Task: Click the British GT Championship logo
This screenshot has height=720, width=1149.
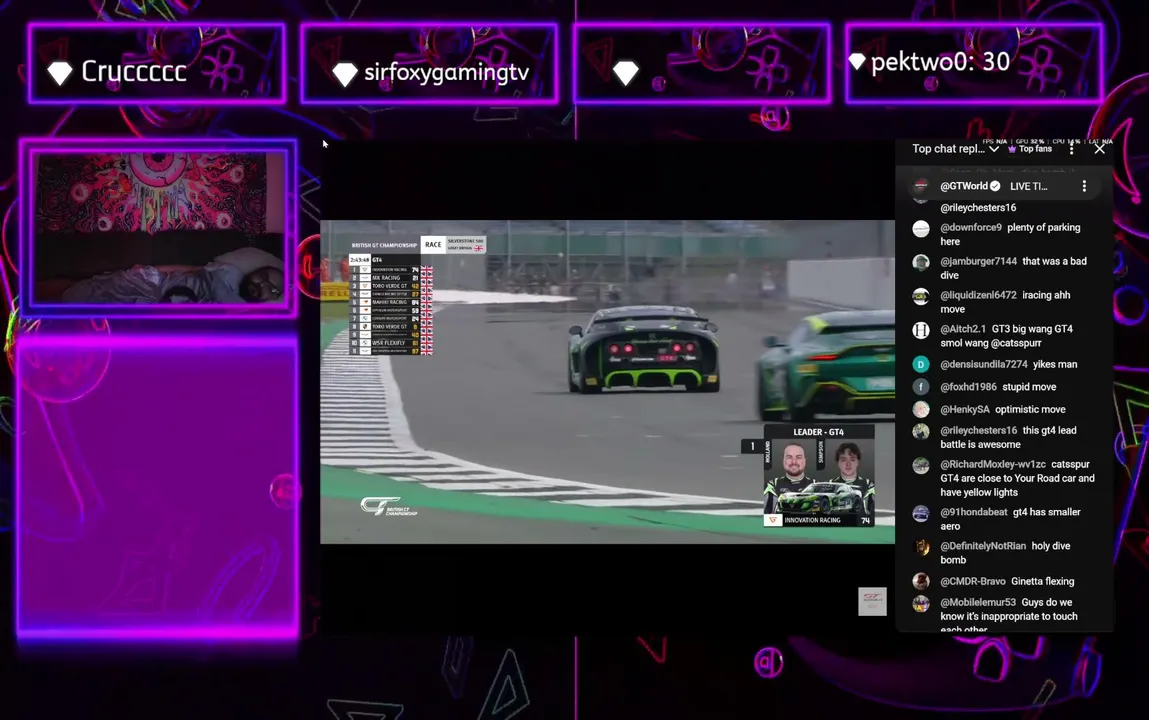Action: (388, 506)
